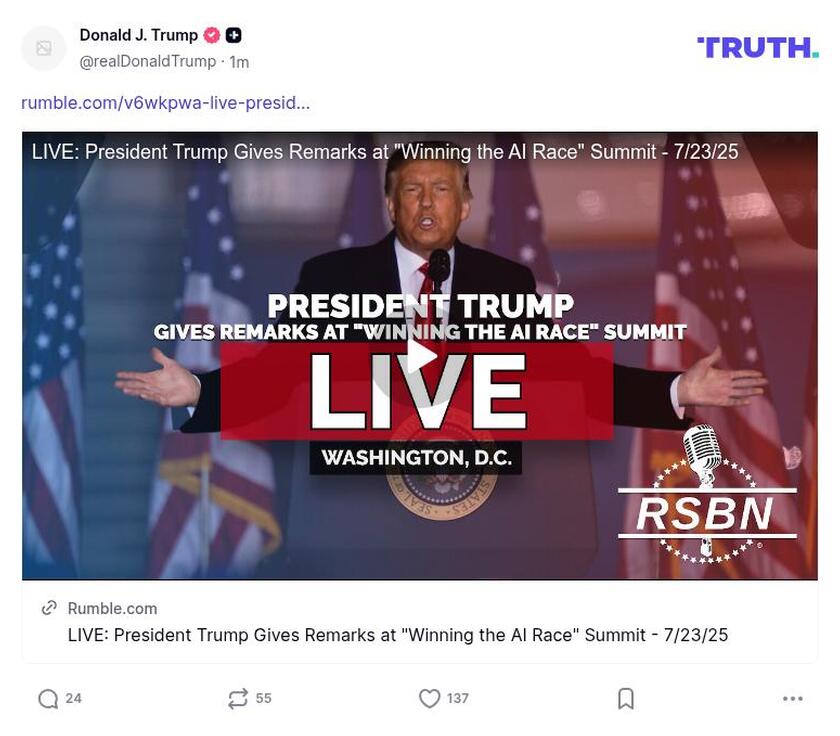Click the pink verified badge next to the name
This screenshot has width=840, height=736.
pyautogui.click(x=211, y=34)
